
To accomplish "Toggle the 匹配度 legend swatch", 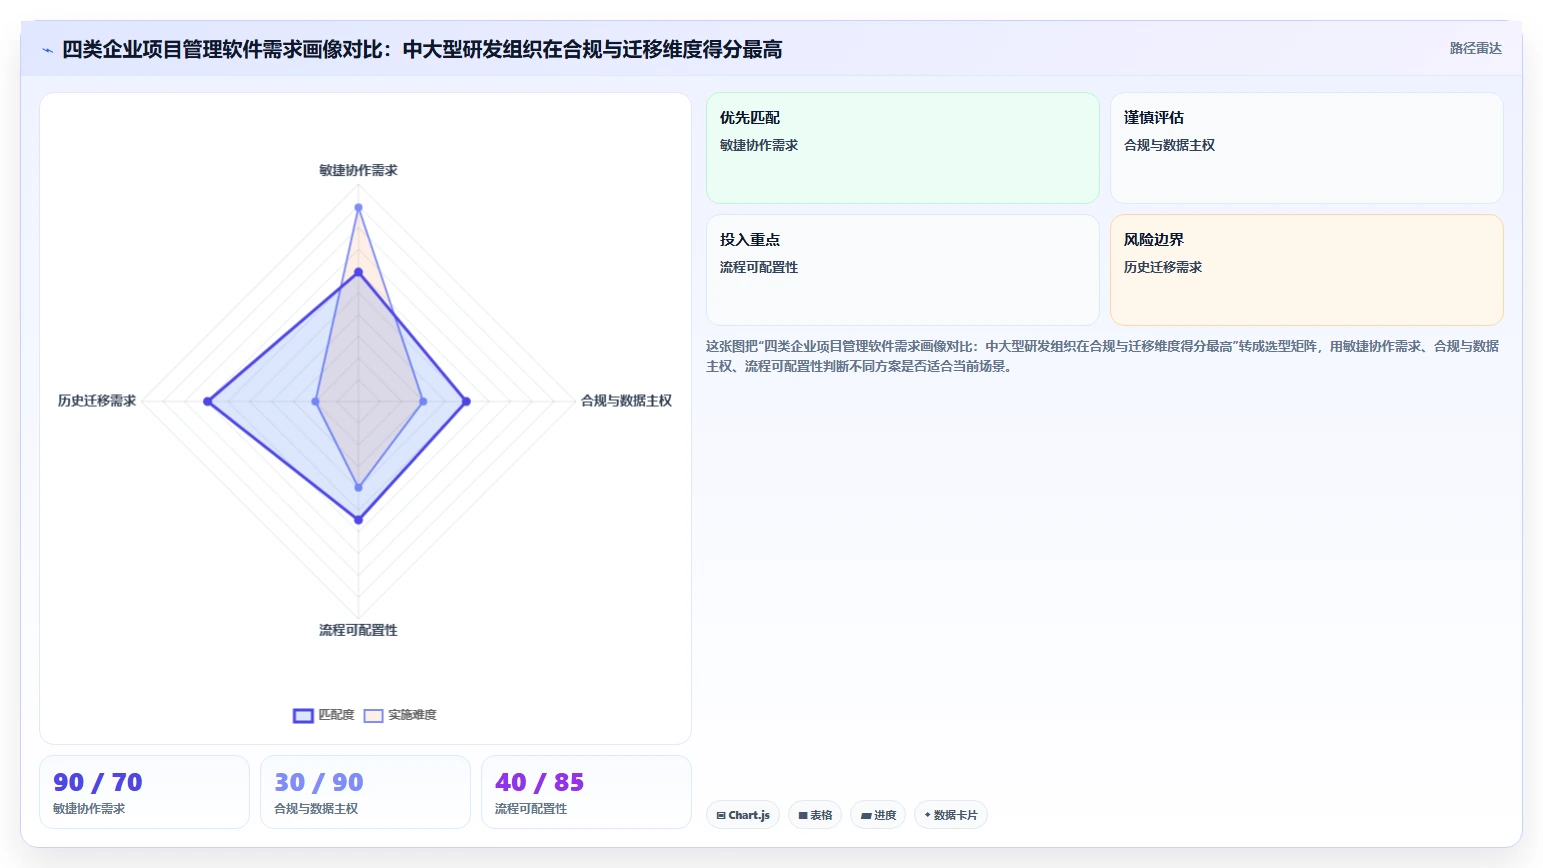I will [303, 715].
